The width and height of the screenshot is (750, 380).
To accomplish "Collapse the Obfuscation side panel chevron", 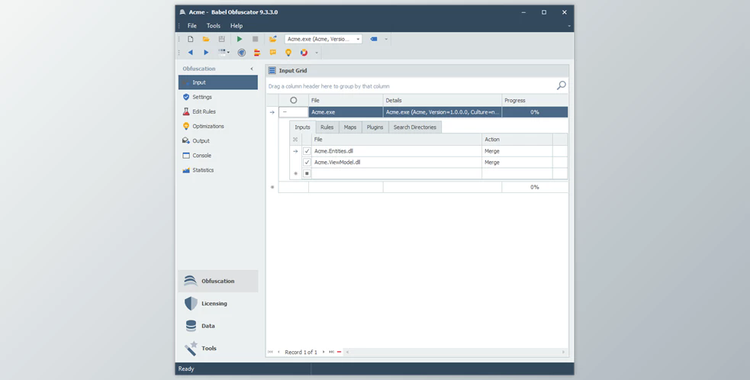I will [x=252, y=69].
